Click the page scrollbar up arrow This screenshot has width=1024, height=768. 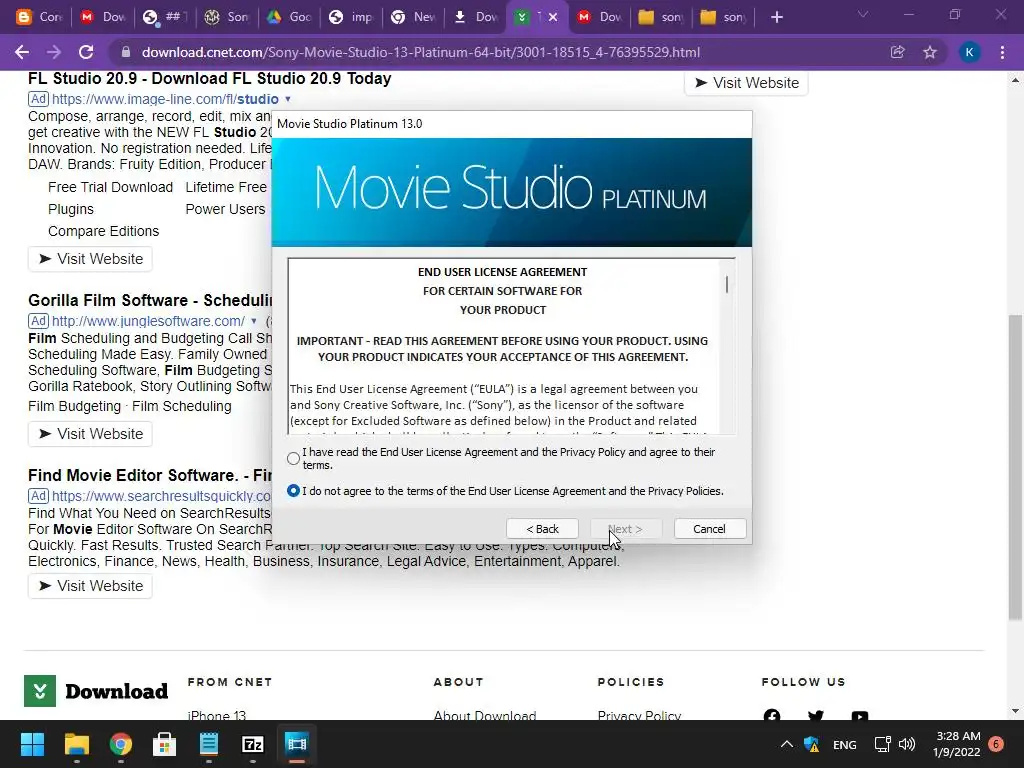point(1015,81)
